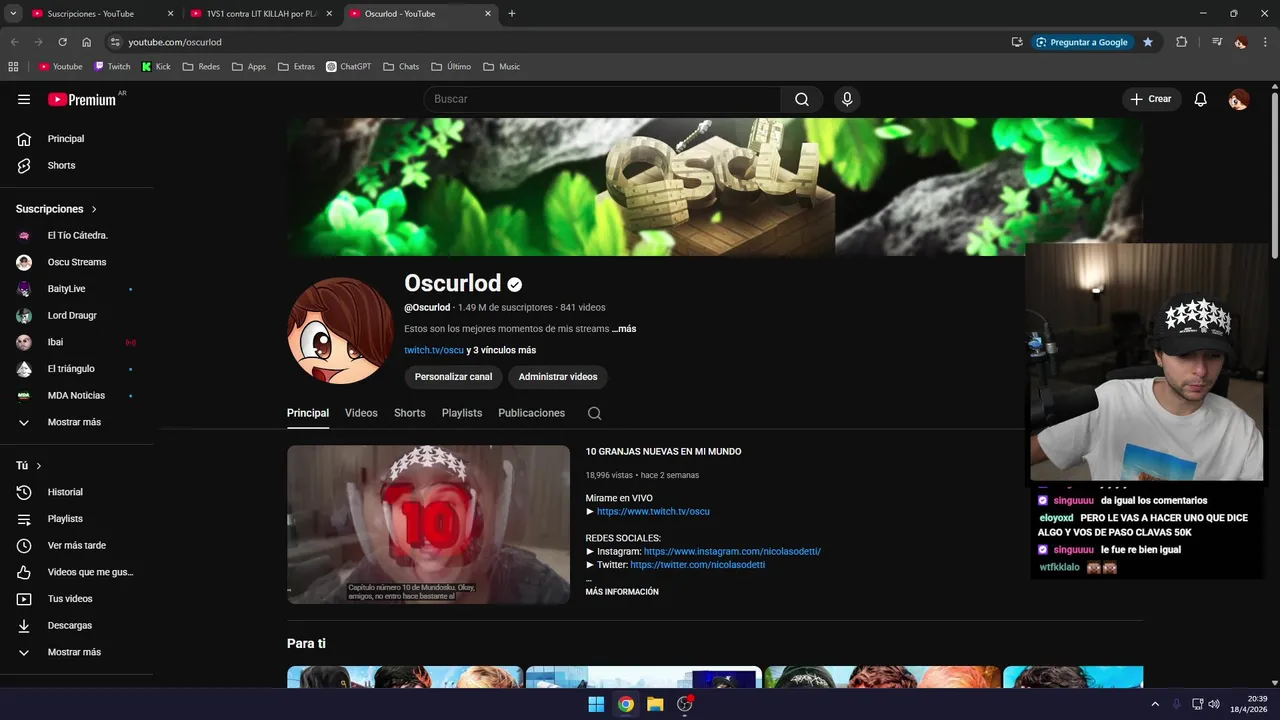Expand video description MÁS INFORMACIÓN
Image resolution: width=1280 pixels, height=720 pixels.
point(622,592)
